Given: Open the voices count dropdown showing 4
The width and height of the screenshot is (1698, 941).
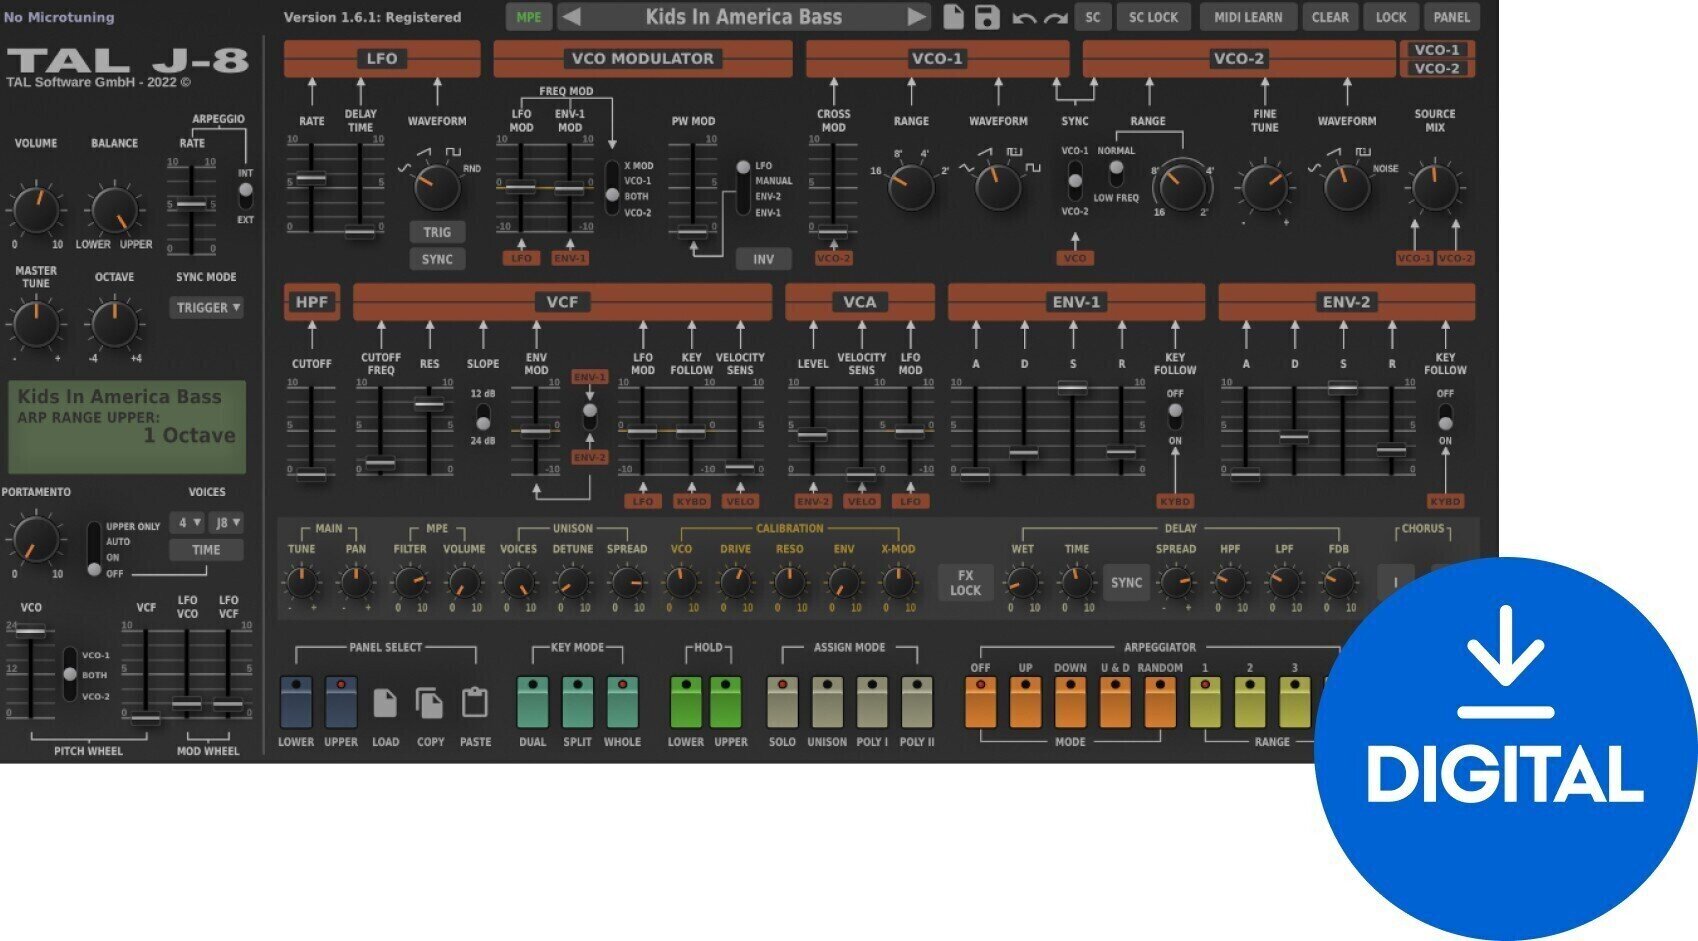Looking at the screenshot, I should pos(185,522).
